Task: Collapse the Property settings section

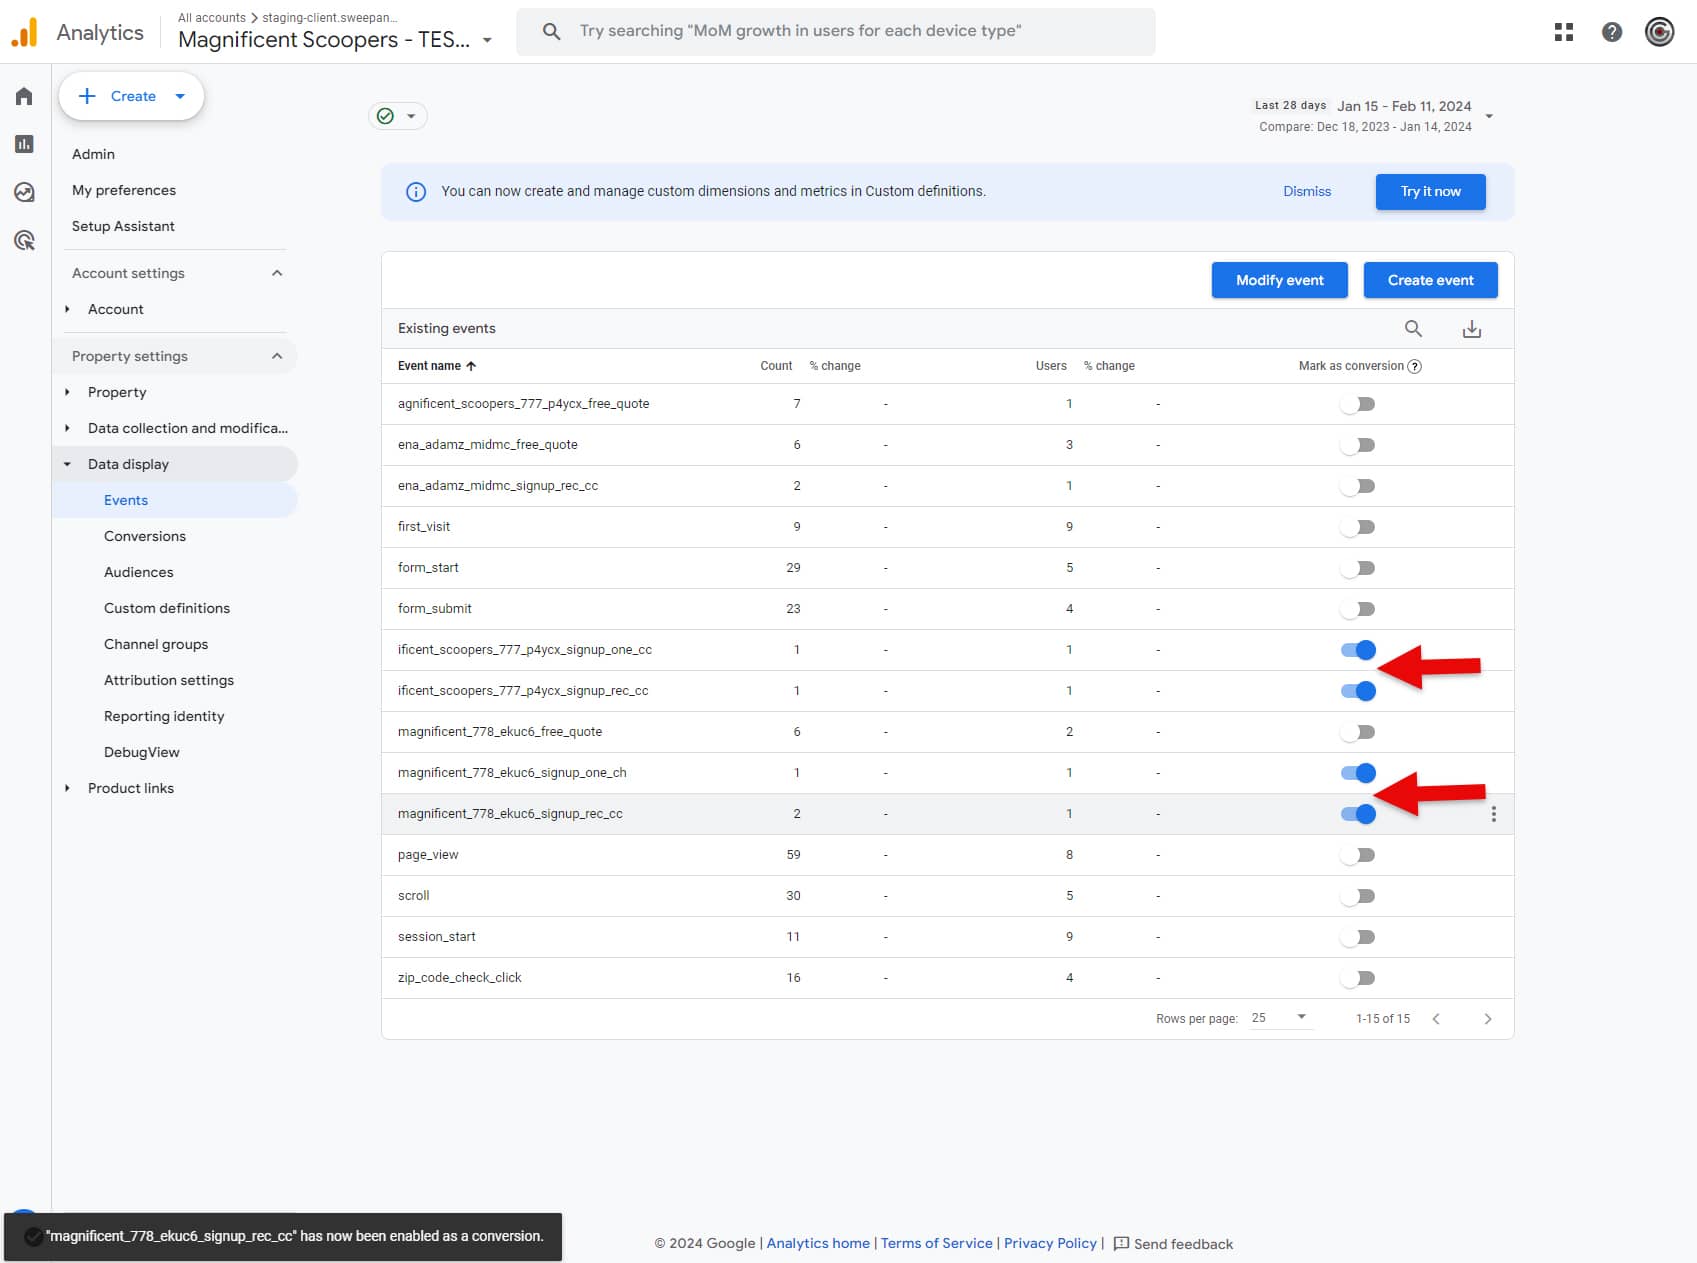Action: pyautogui.click(x=277, y=355)
